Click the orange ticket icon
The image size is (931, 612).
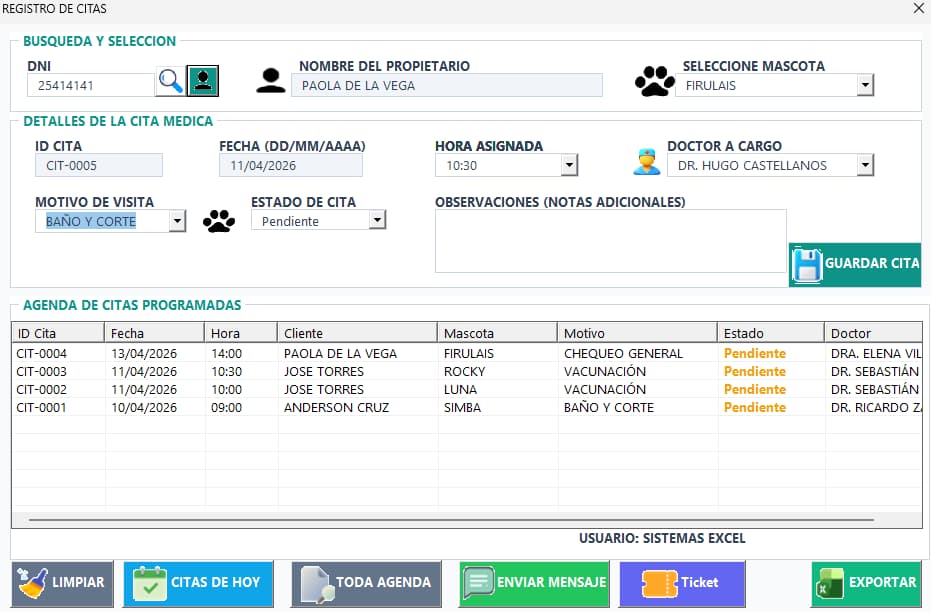[659, 584]
